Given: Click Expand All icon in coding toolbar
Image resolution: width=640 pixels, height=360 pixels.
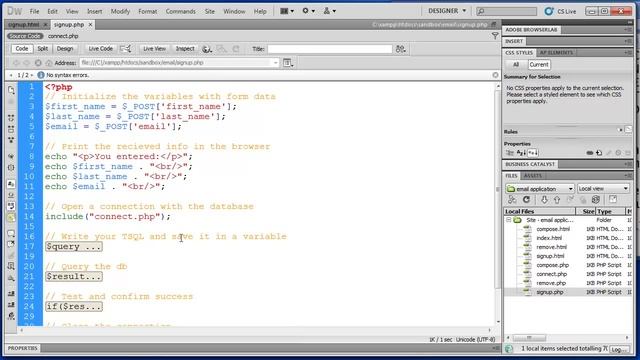Looking at the screenshot, I should (11, 140).
